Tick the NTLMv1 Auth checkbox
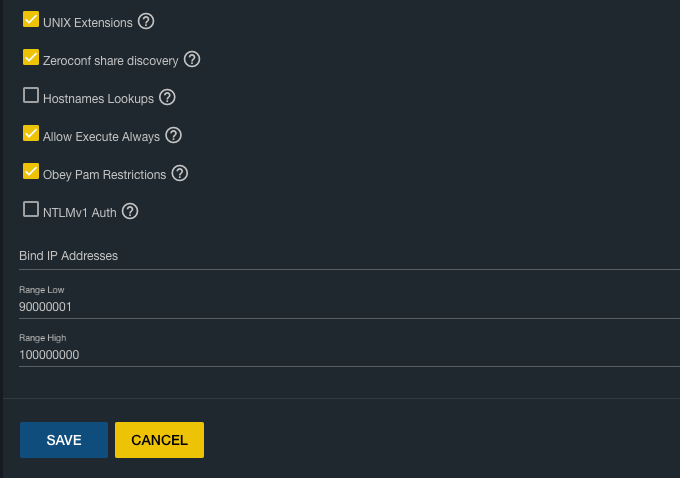This screenshot has width=680, height=478. pos(31,210)
